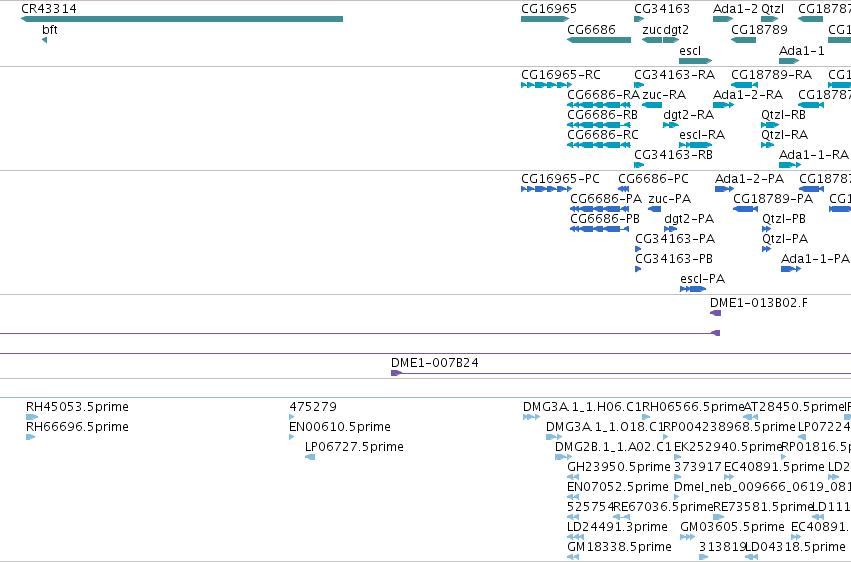The height and width of the screenshot is (562, 851).
Task: Open transcript CG6686-RC
Action: (602, 135)
